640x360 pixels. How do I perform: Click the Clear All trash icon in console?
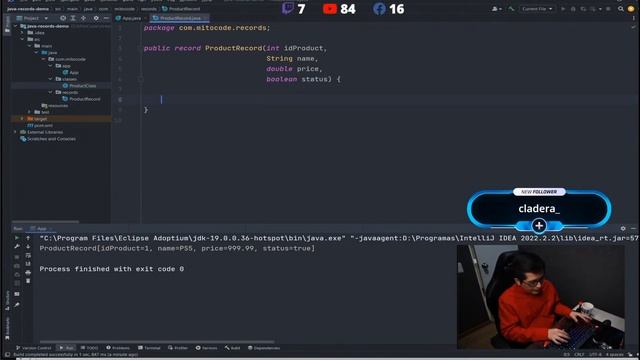click(x=28, y=281)
